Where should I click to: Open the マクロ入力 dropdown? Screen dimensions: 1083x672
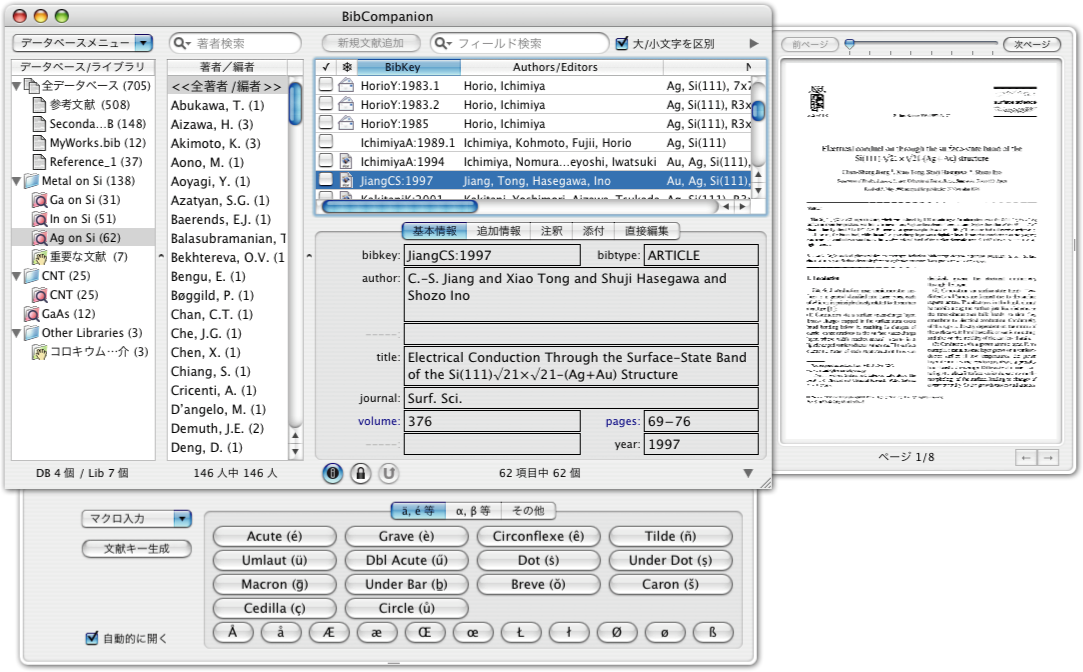click(137, 519)
